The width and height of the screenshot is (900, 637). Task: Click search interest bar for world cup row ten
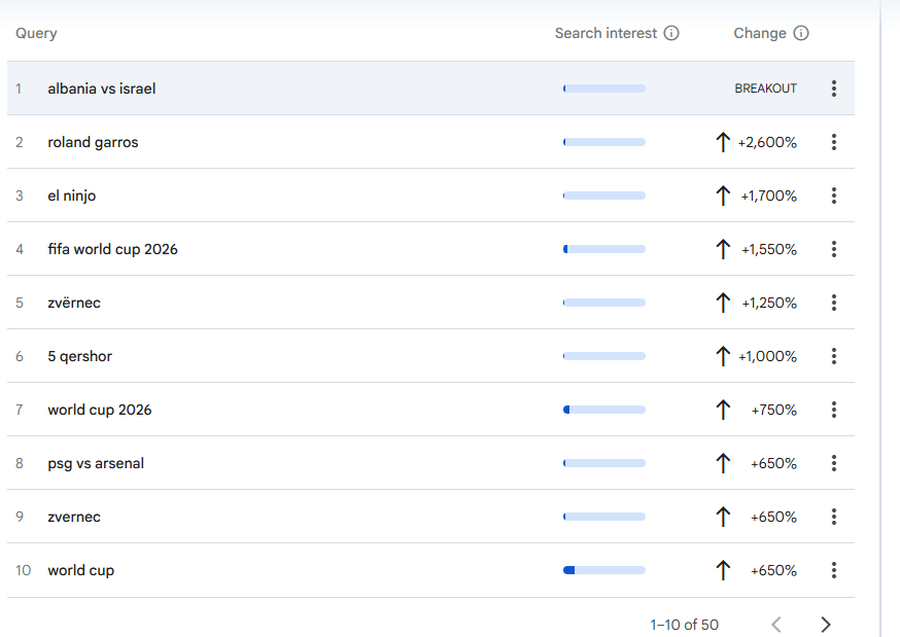(604, 570)
